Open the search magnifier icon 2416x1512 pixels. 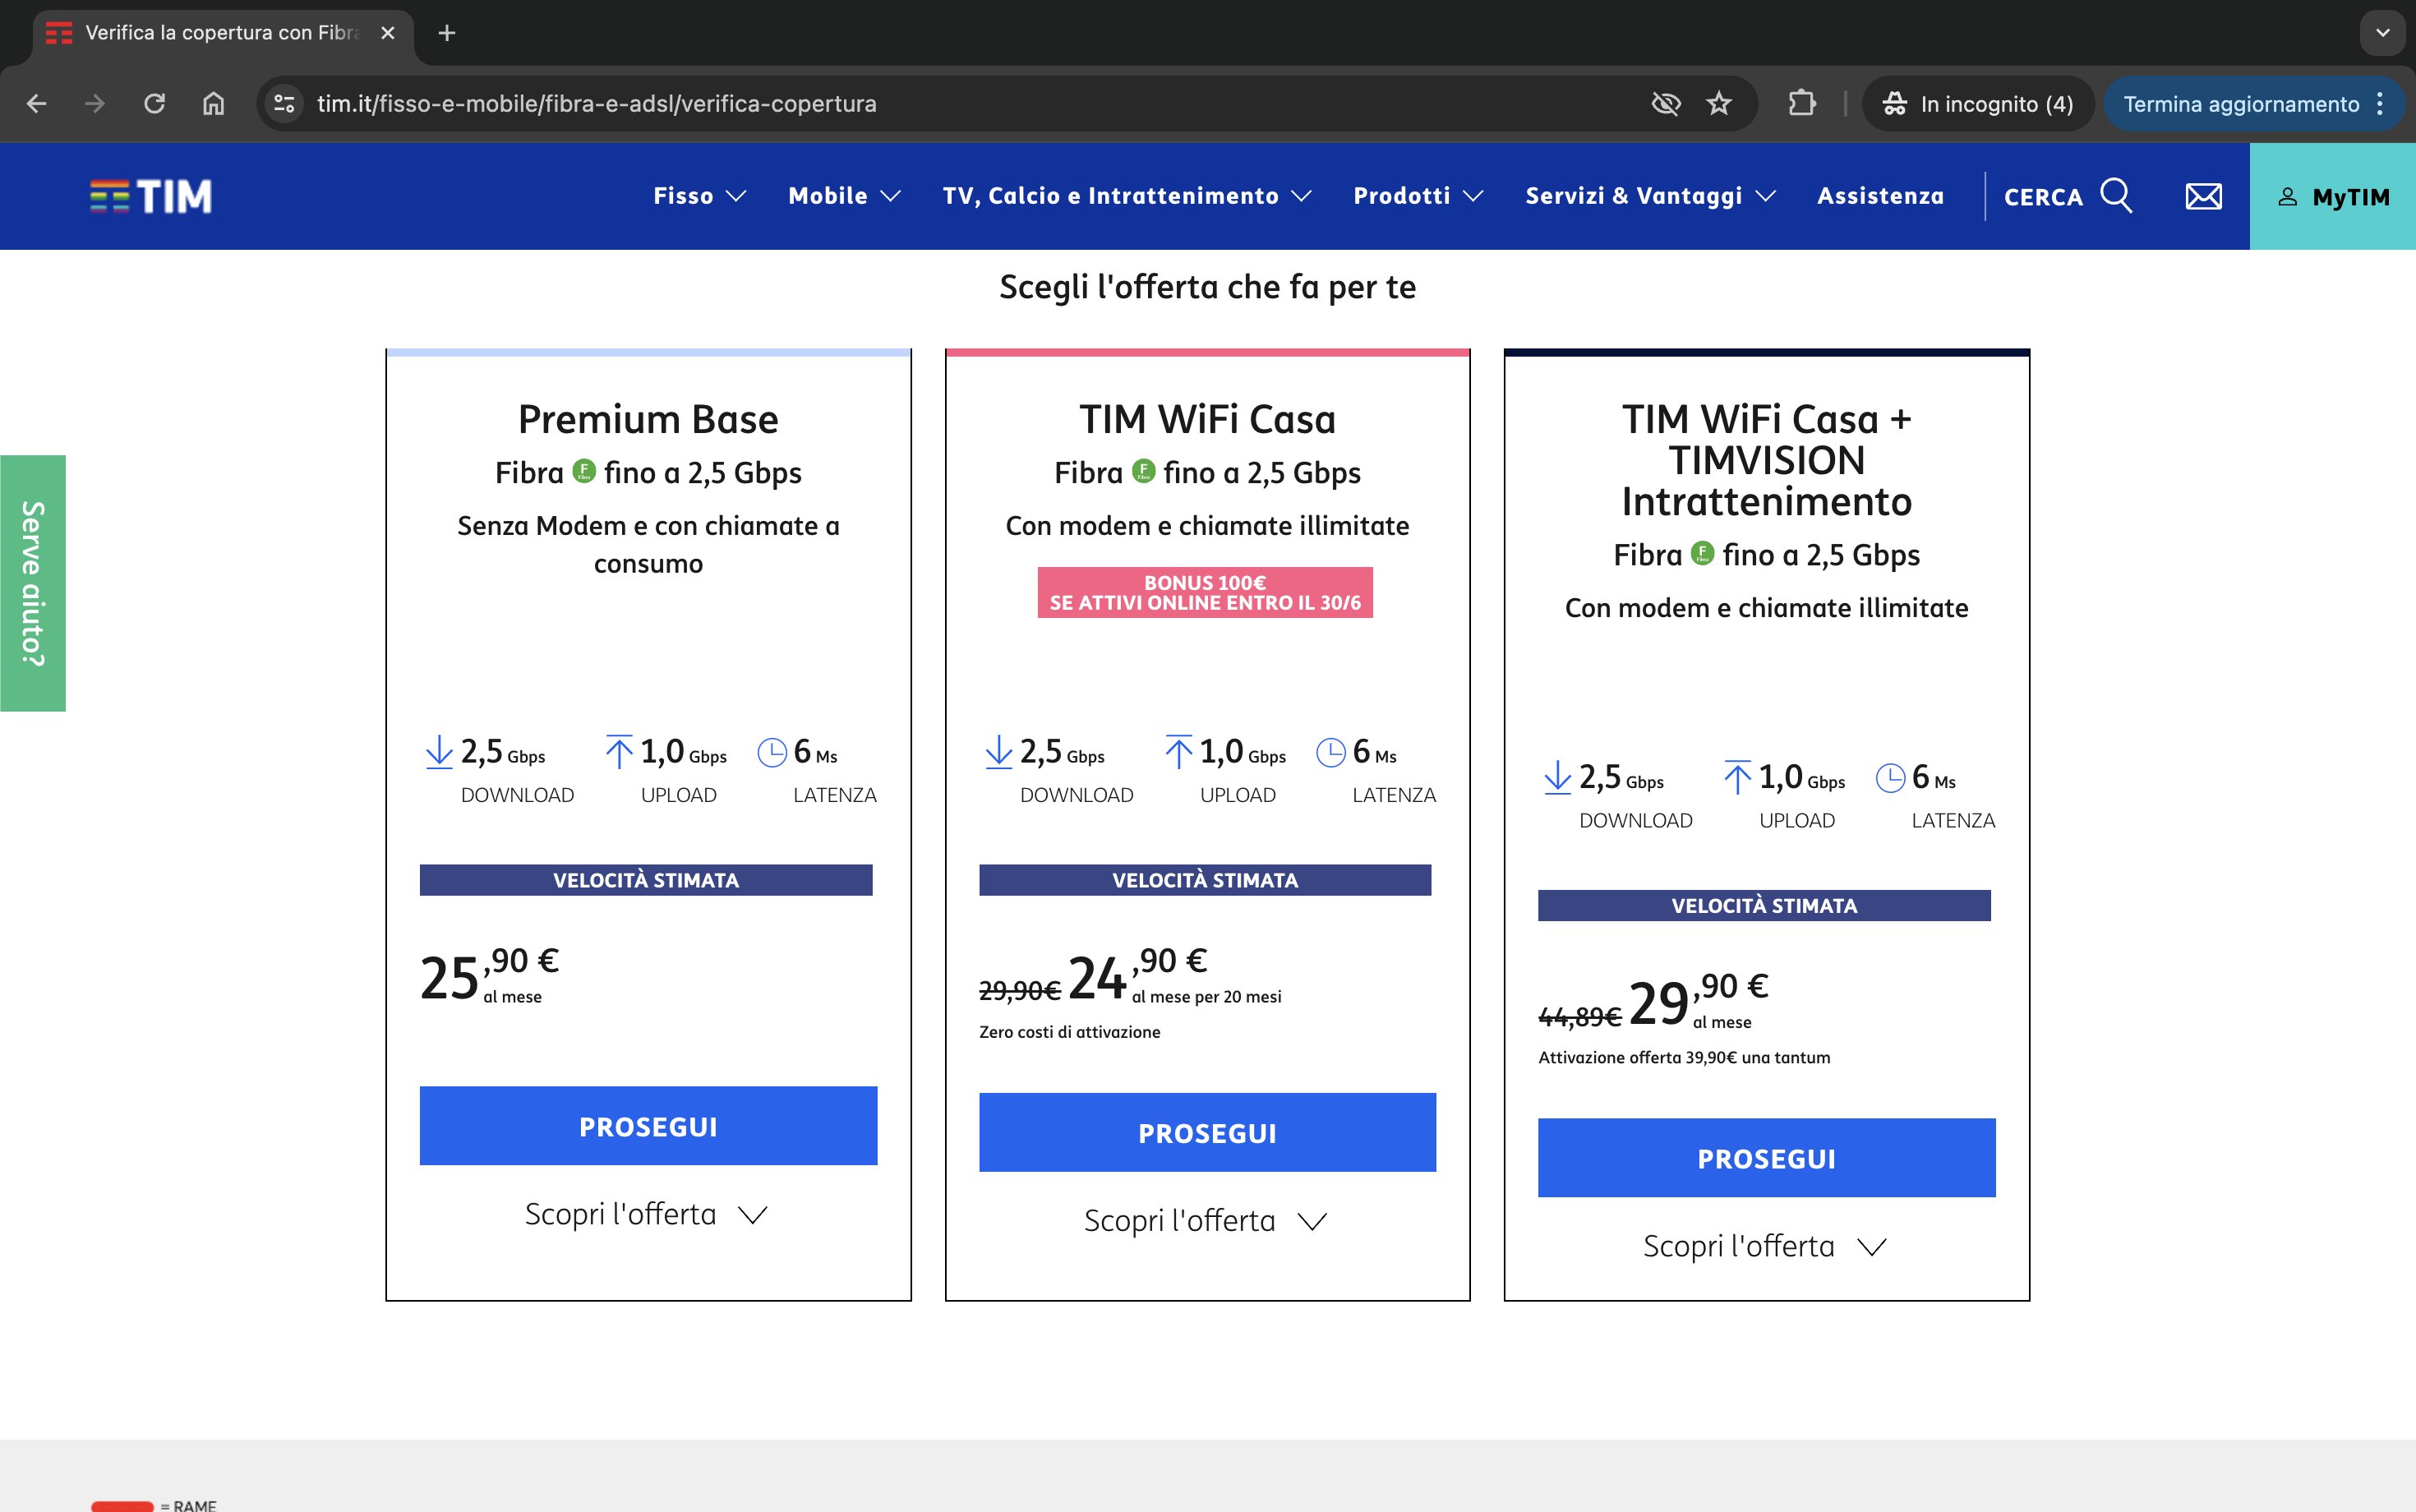(x=2116, y=195)
